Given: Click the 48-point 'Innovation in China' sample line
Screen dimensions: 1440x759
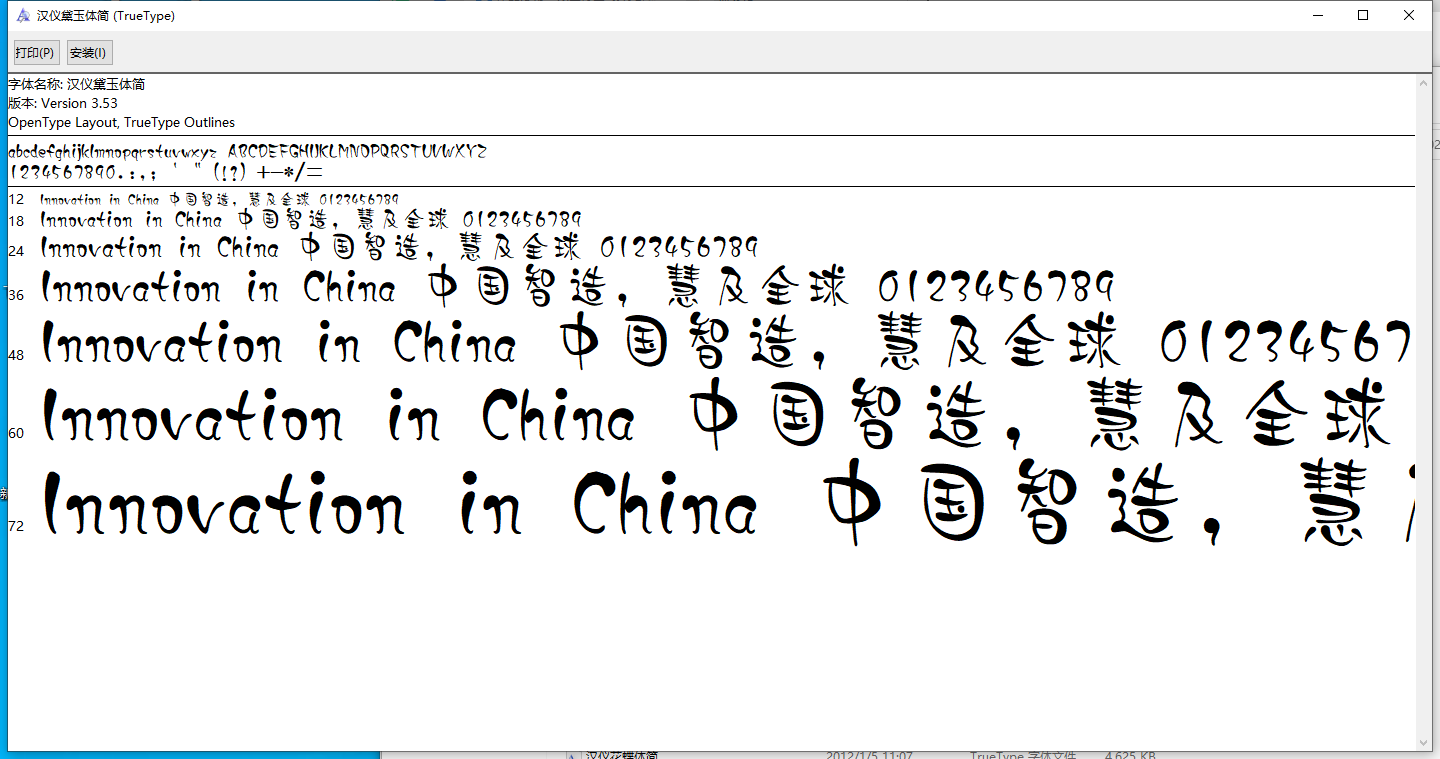Looking at the screenshot, I should click(727, 343).
